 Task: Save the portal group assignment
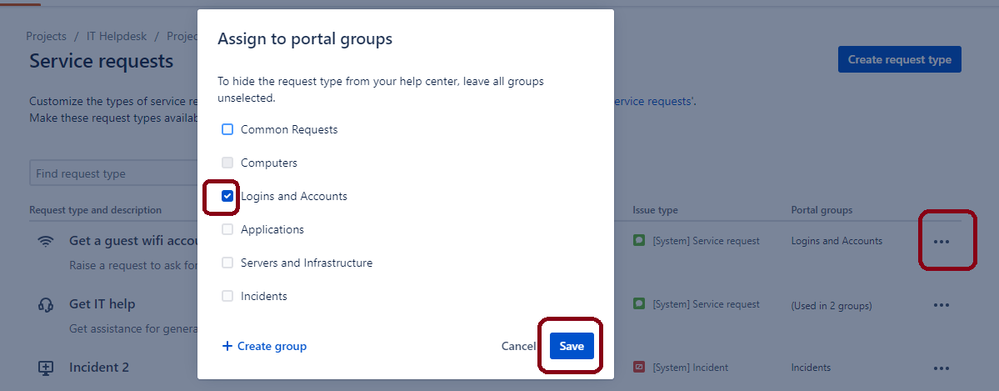click(571, 346)
